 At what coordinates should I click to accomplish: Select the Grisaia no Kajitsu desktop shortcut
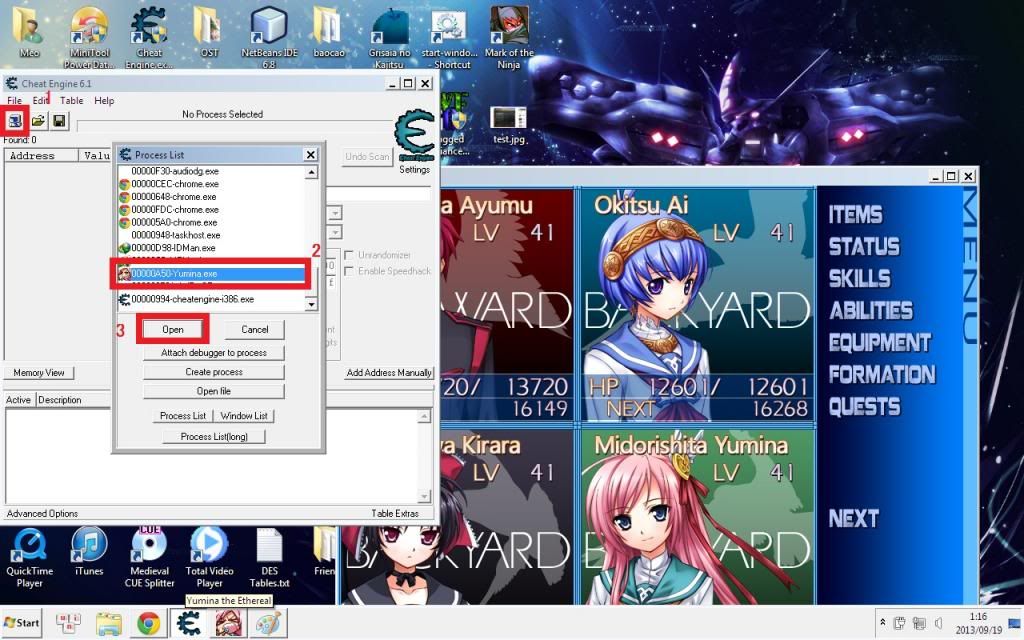click(x=389, y=38)
